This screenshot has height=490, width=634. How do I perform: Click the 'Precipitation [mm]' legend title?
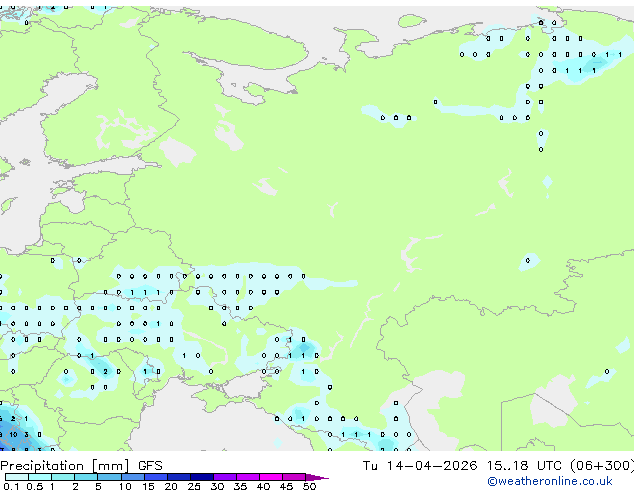(x=65, y=466)
